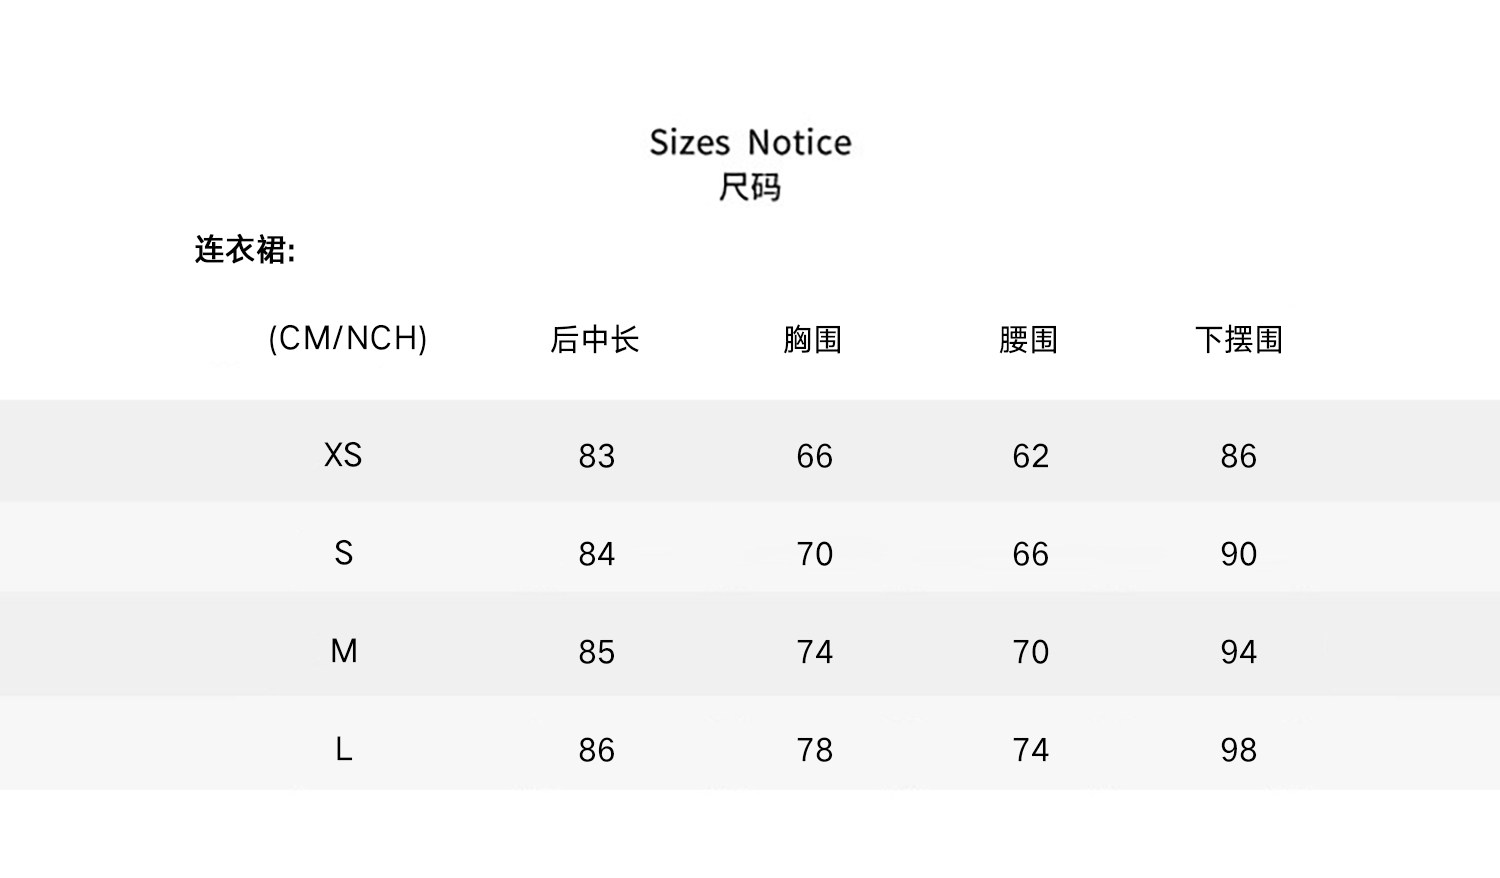Select S row 后中长 value 84
The image size is (1500, 878).
tap(596, 554)
